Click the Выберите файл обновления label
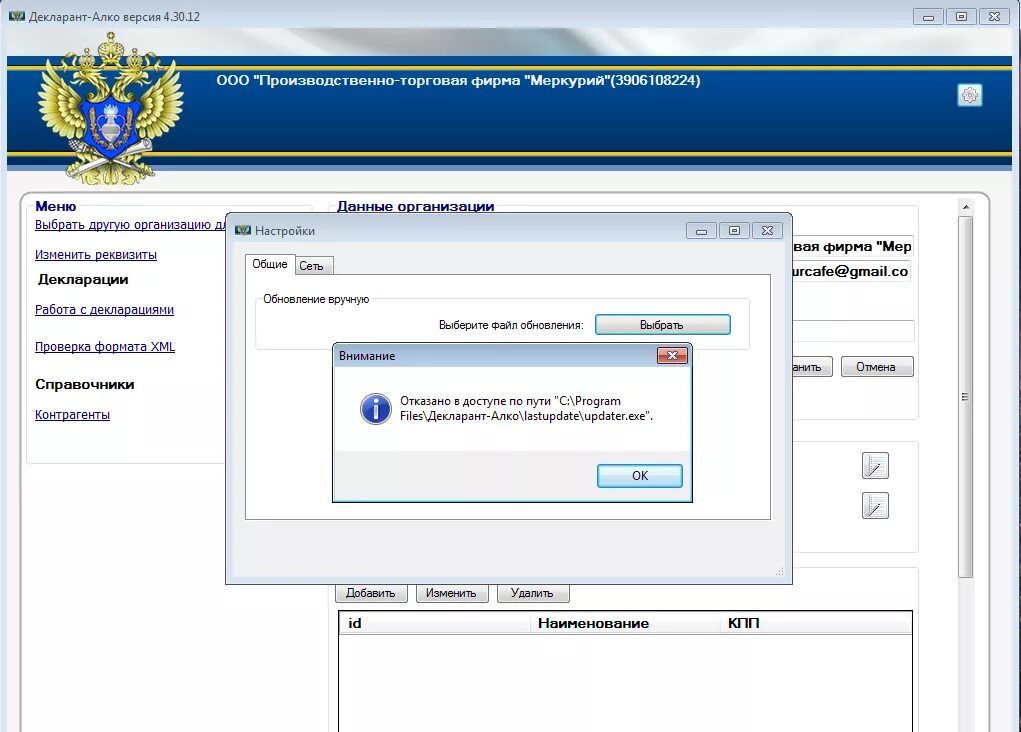1021x732 pixels. tap(510, 325)
